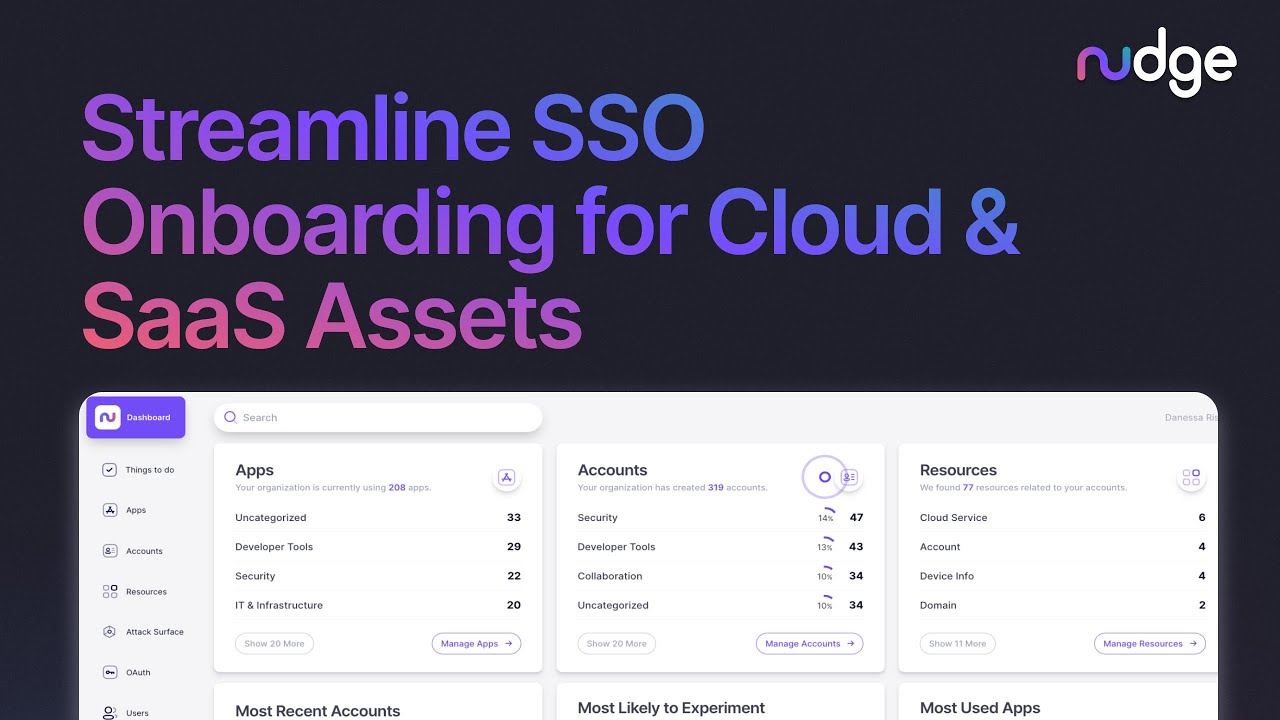Click the 208 apps count link

coord(397,488)
